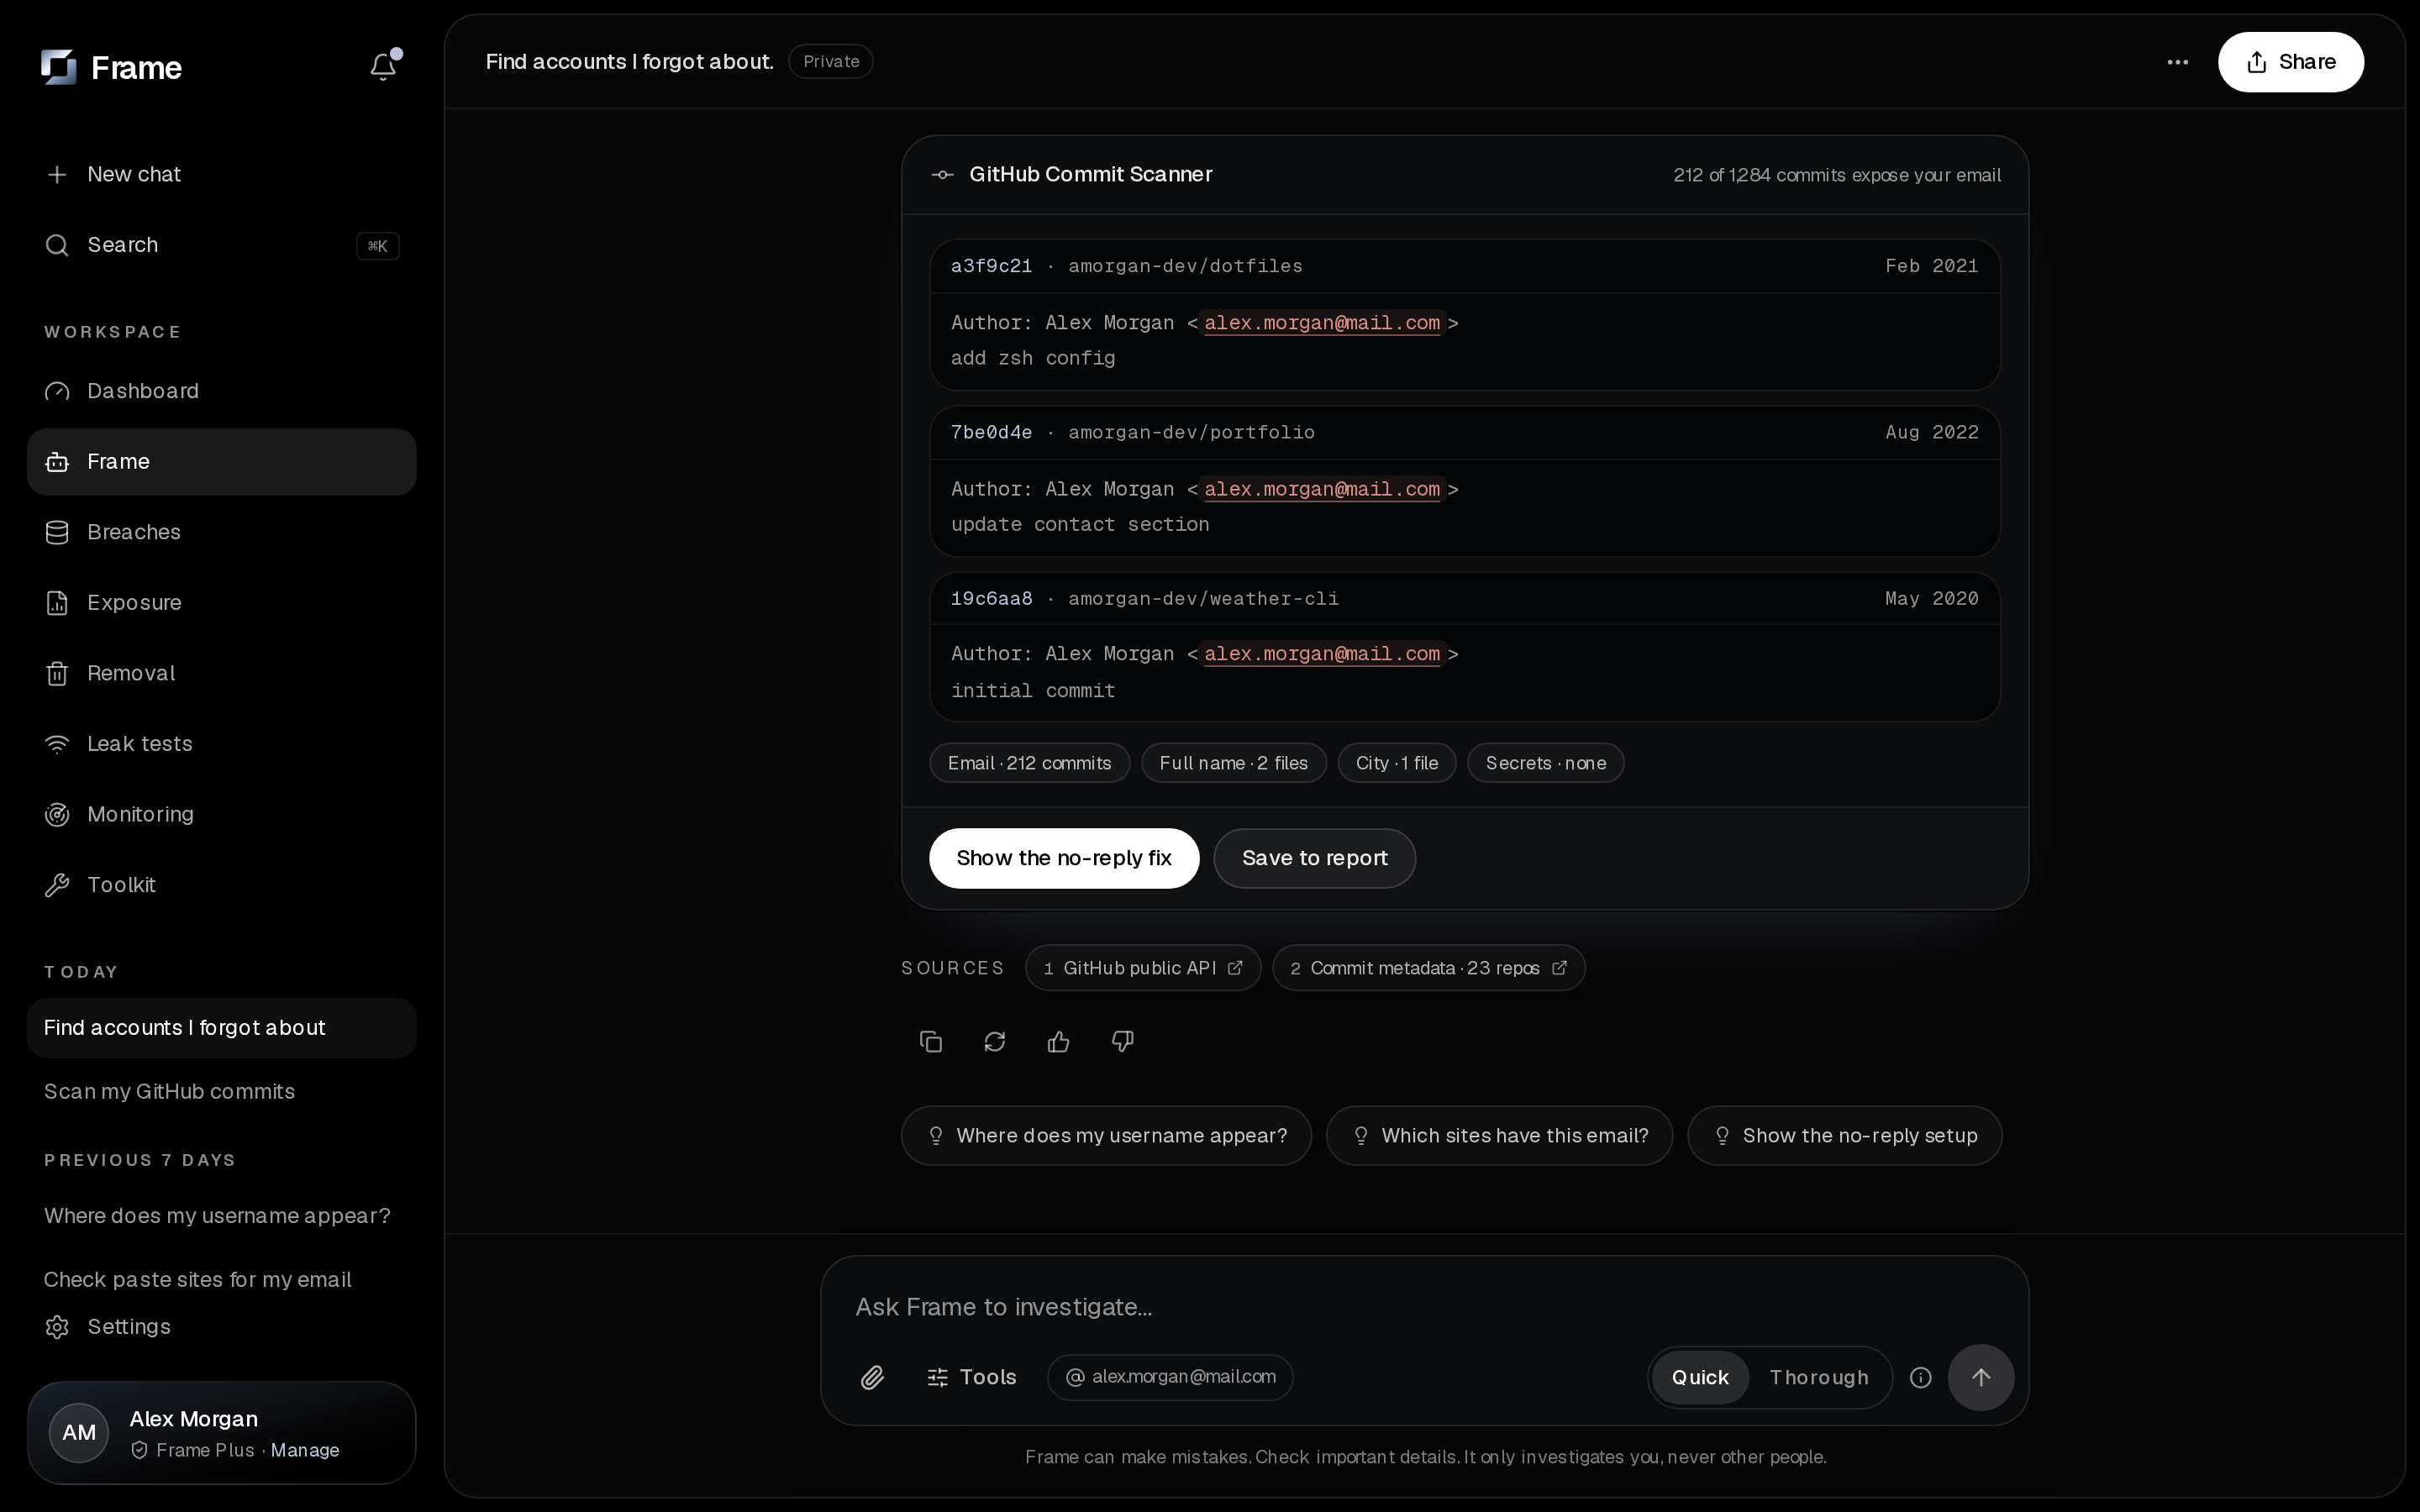Image resolution: width=2420 pixels, height=1512 pixels.
Task: Open the Tools menu in composer
Action: click(x=971, y=1377)
